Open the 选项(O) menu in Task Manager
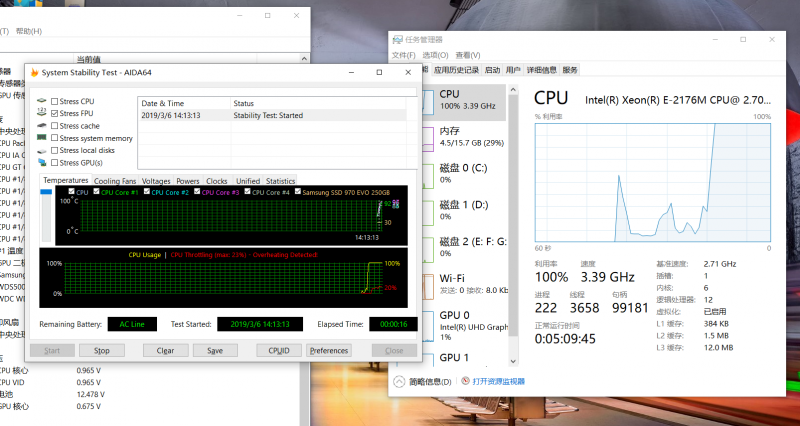The width and height of the screenshot is (800, 426). 435,55
